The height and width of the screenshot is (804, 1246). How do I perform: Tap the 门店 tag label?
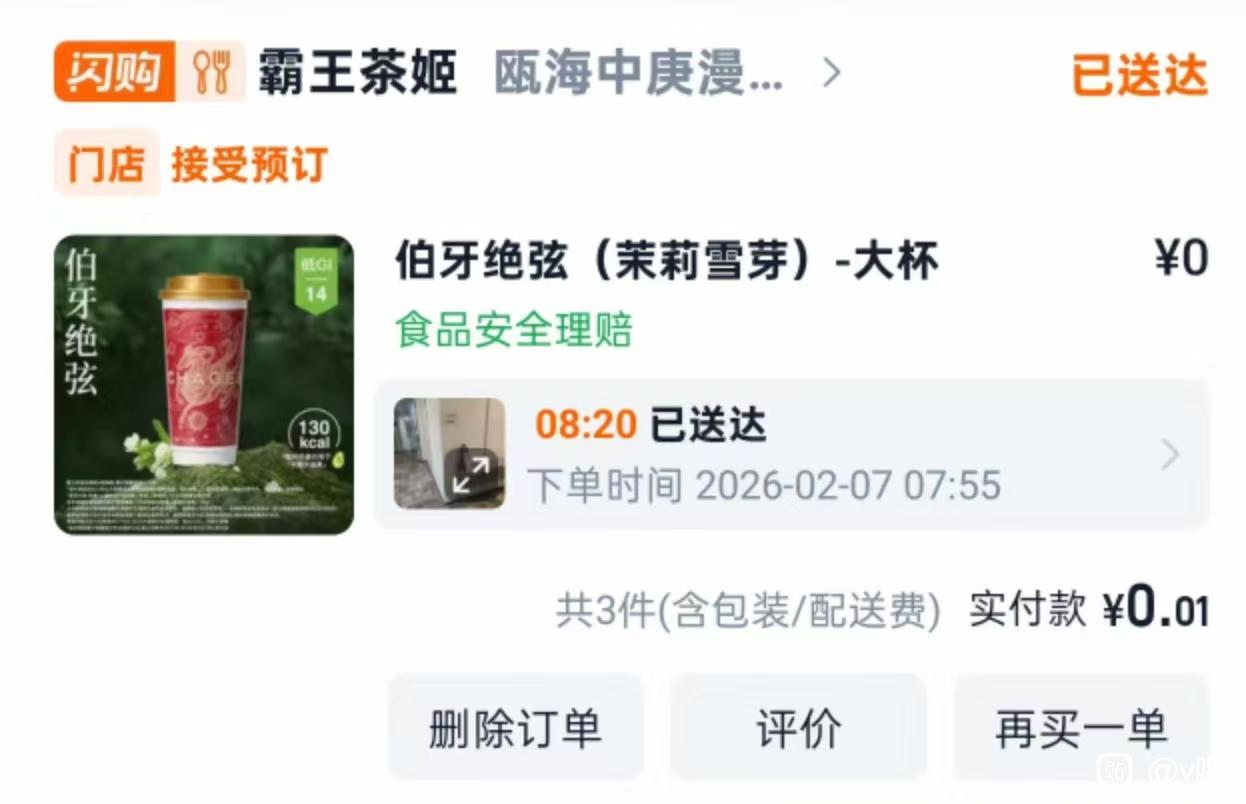tap(107, 163)
